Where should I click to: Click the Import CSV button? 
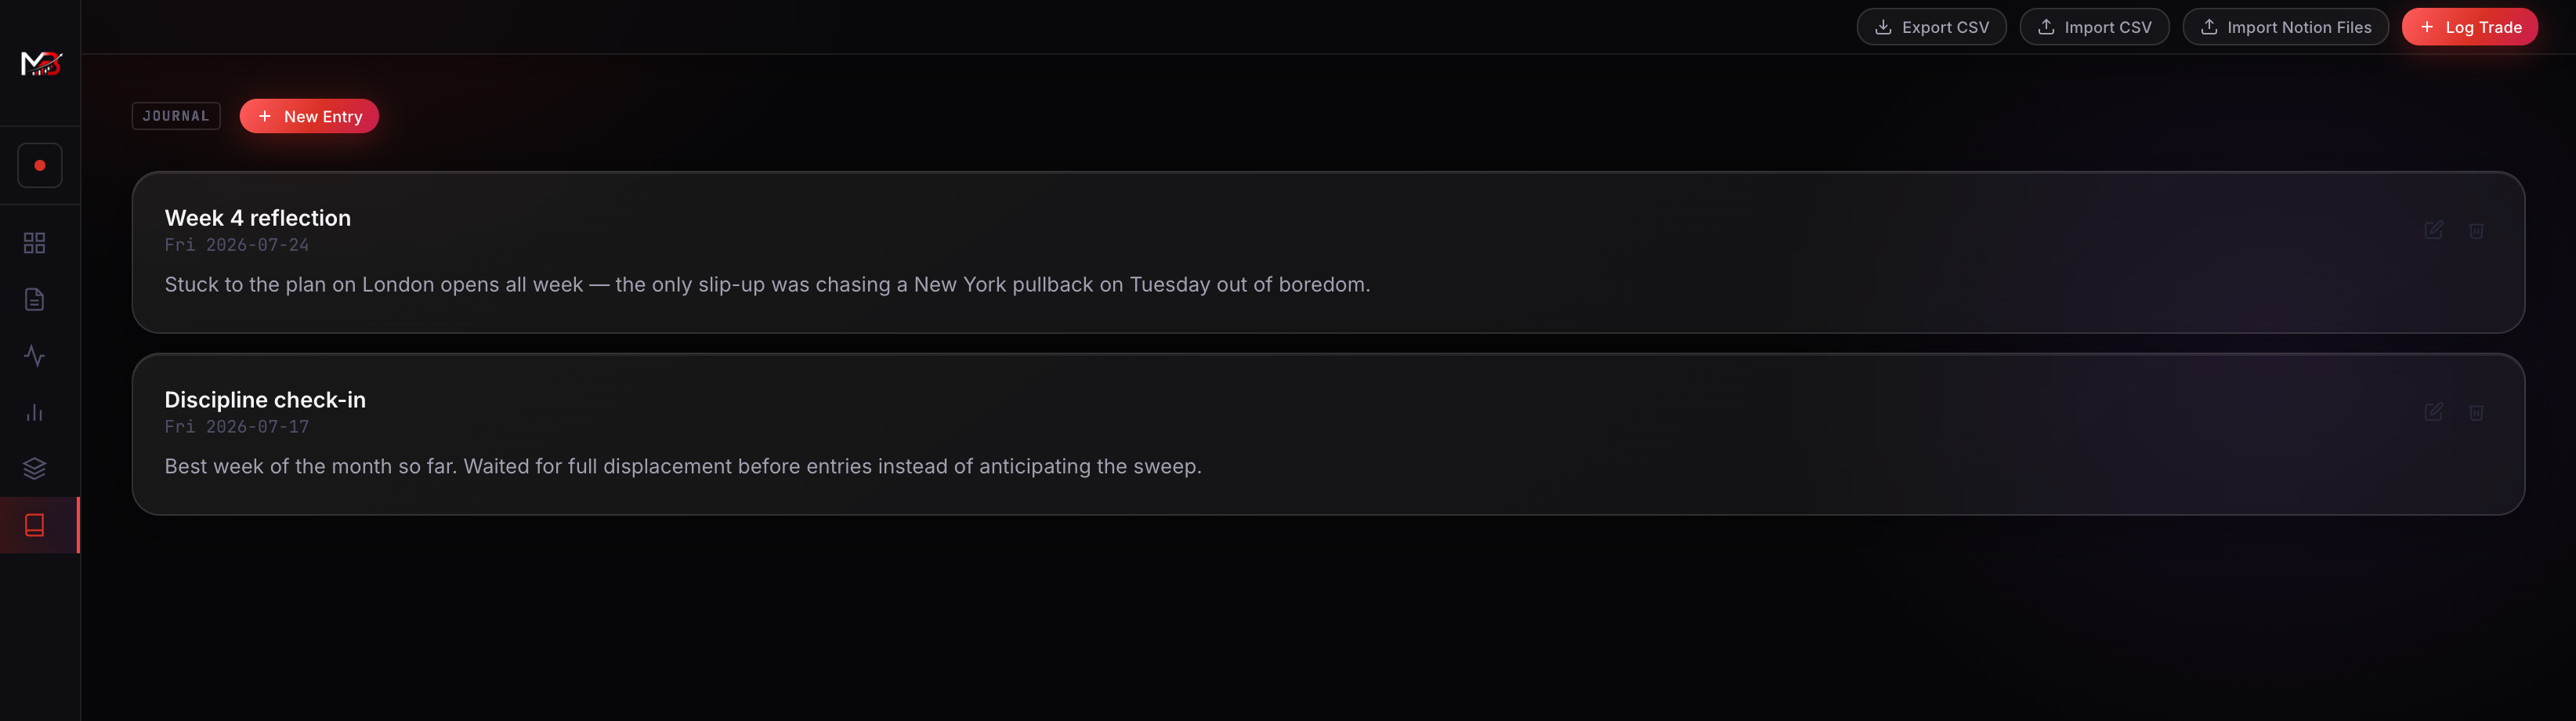(x=2094, y=27)
